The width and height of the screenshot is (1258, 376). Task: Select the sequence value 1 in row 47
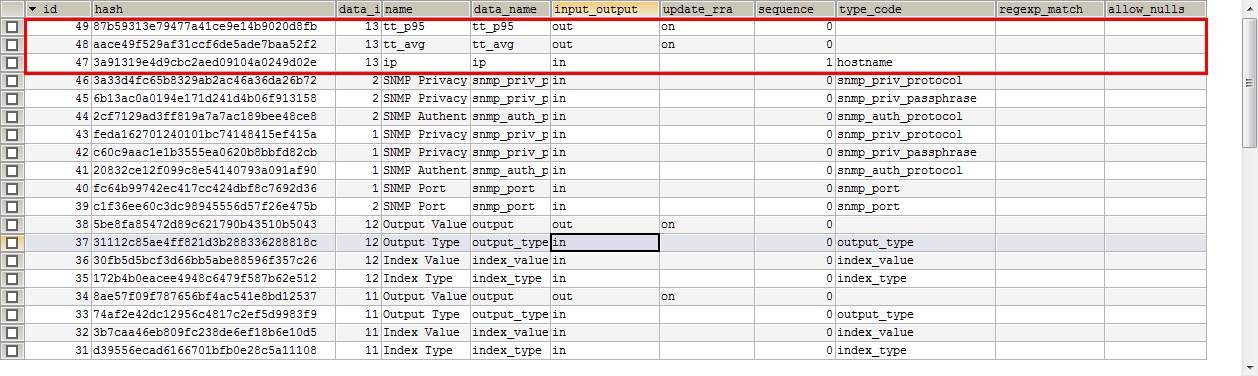point(795,63)
